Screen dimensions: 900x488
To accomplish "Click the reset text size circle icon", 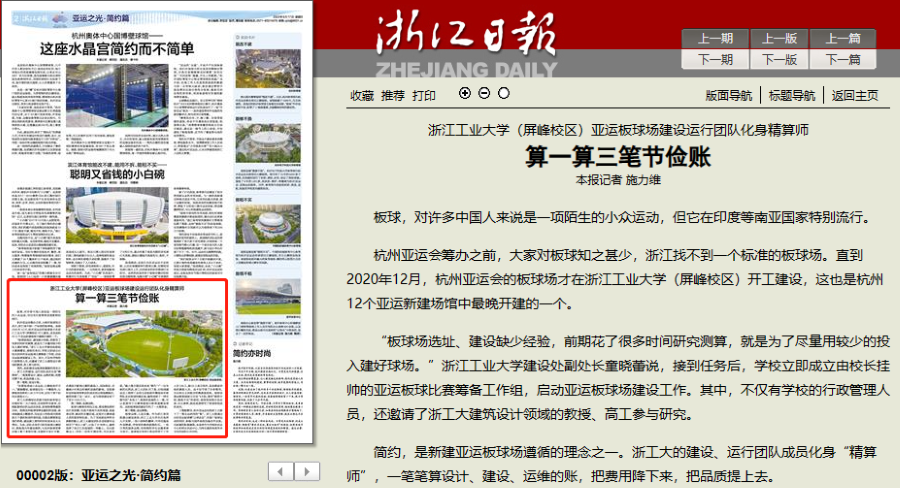I will (503, 93).
